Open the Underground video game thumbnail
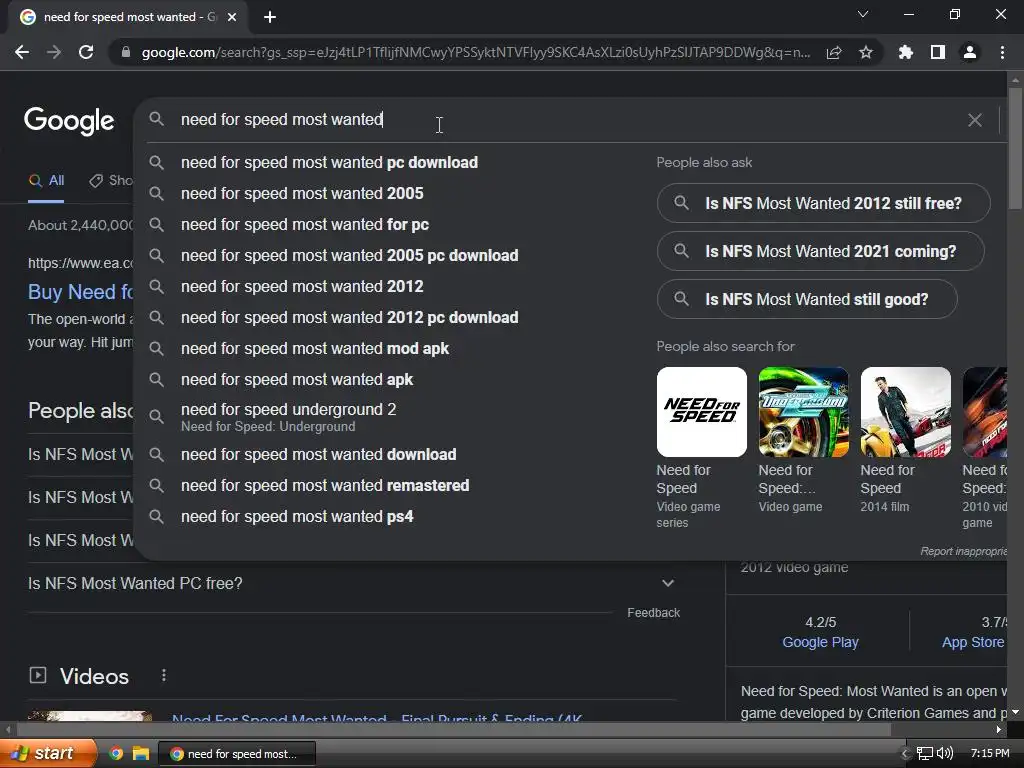Screen dimensions: 1024x768 [803, 412]
